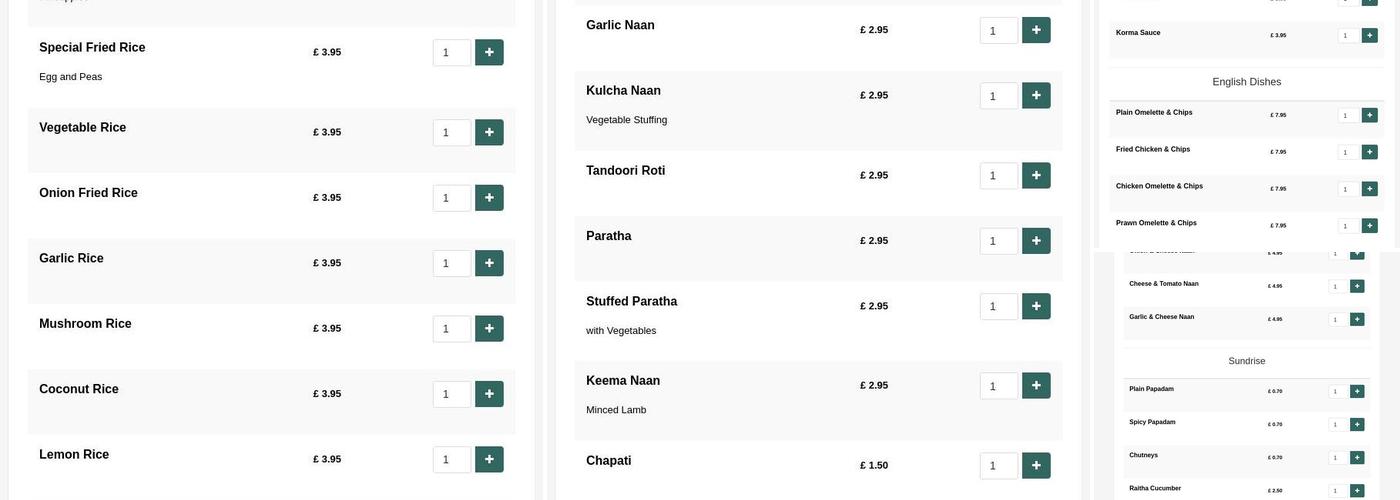The image size is (1400, 500).
Task: Add Garlic Naan to the order
Action: [x=1036, y=30]
